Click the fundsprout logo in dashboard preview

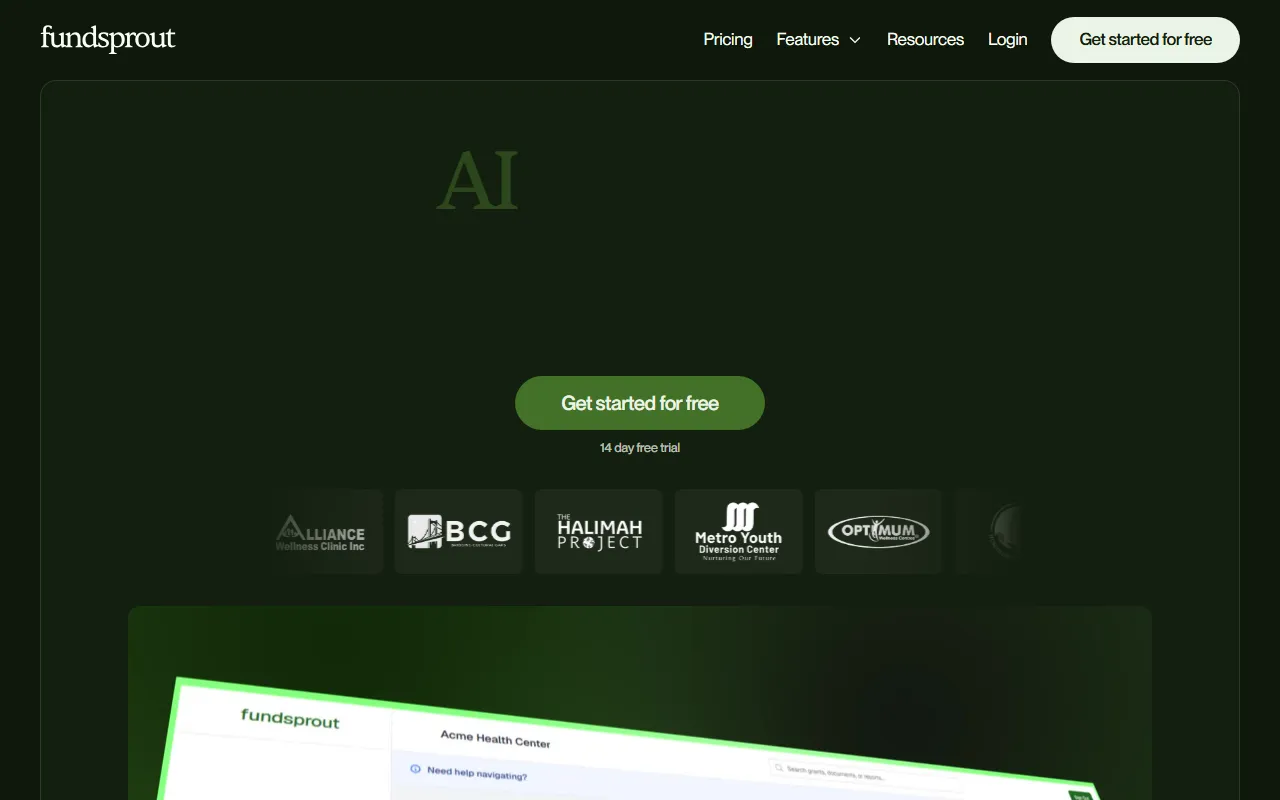coord(290,718)
